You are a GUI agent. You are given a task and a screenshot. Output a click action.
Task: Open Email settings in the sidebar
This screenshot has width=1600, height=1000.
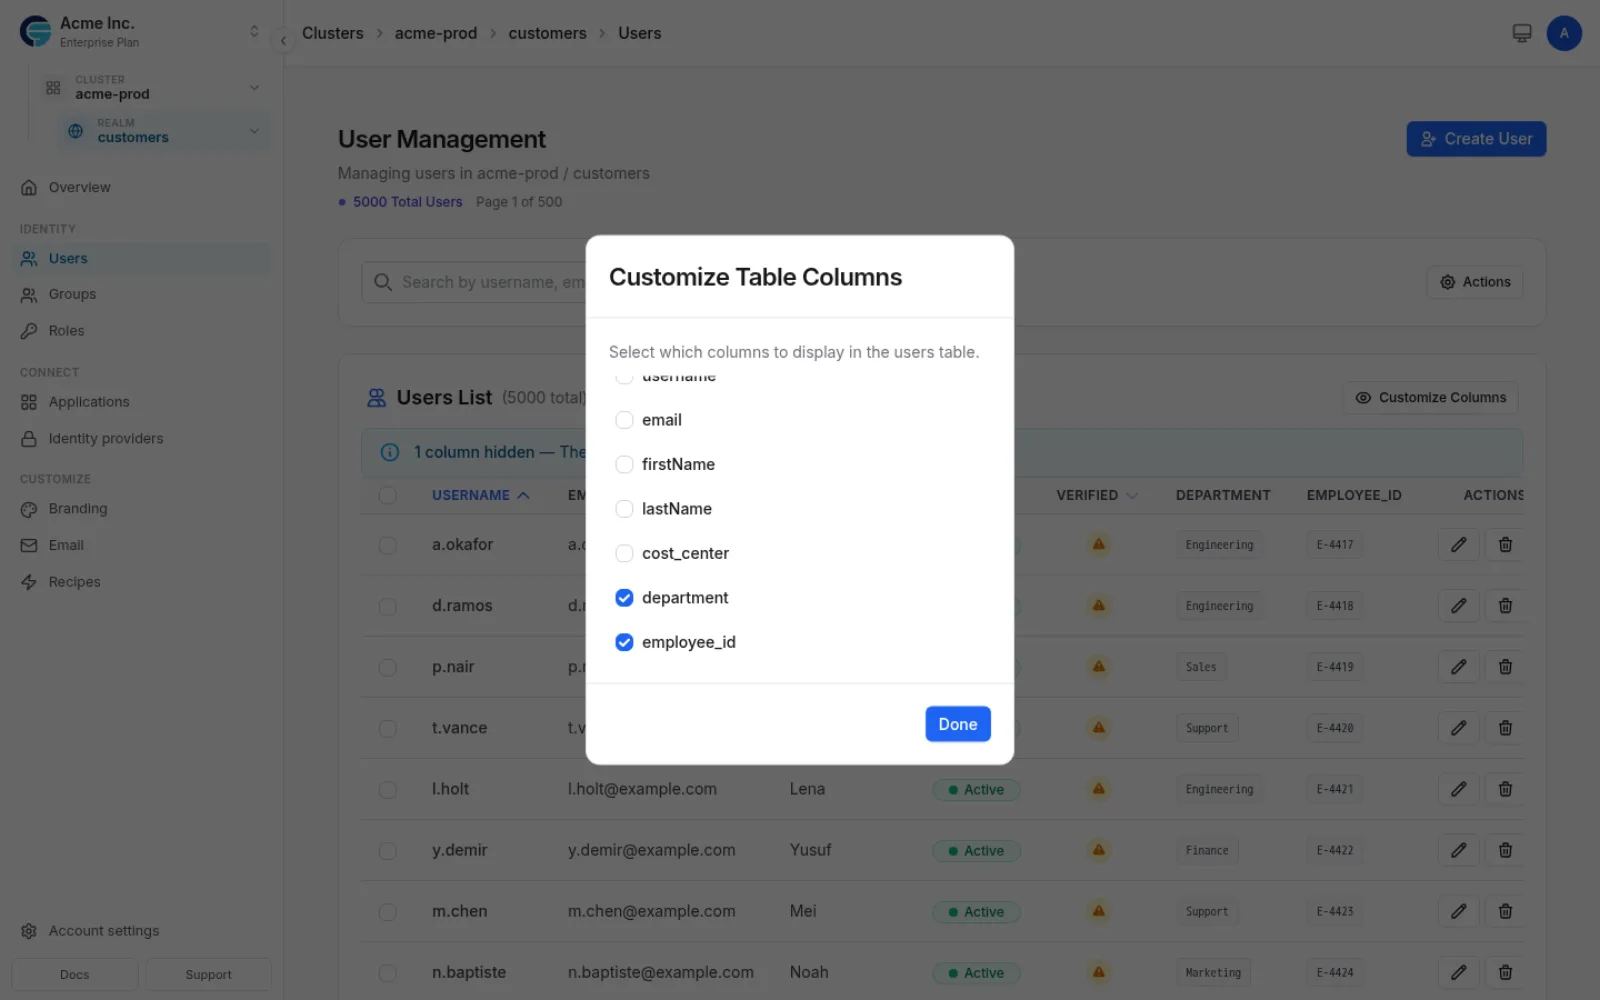[66, 546]
